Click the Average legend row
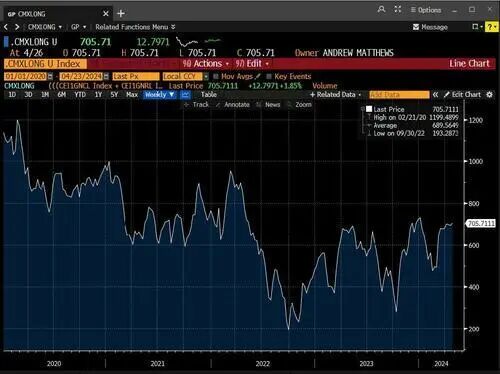This screenshot has width=500, height=374. tap(413, 125)
